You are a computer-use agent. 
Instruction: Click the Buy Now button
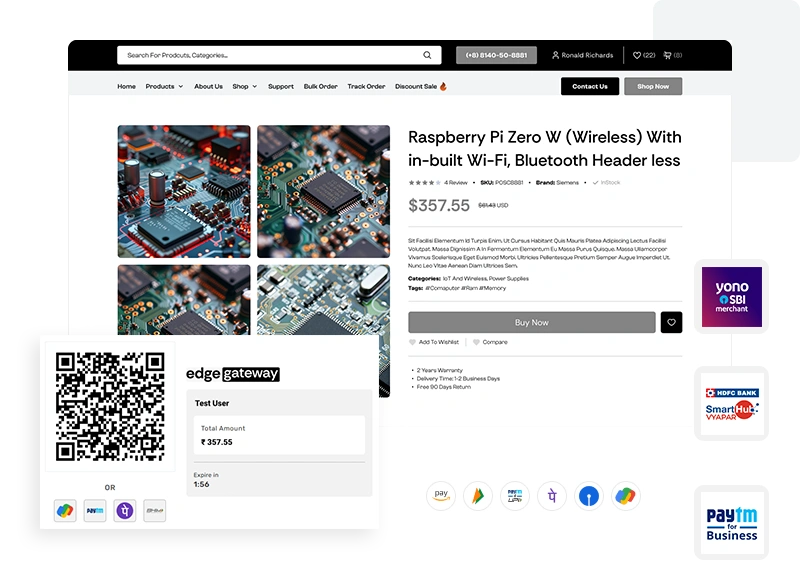[x=532, y=323]
